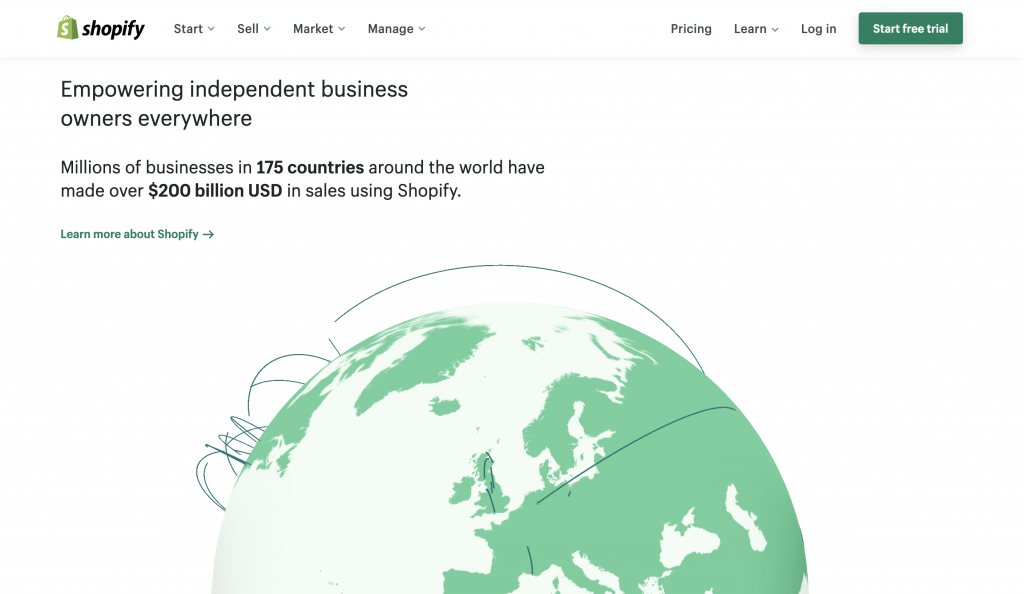This screenshot has height=594, width=1024.
Task: Click the chevron next to Manage
Action: coord(421,29)
